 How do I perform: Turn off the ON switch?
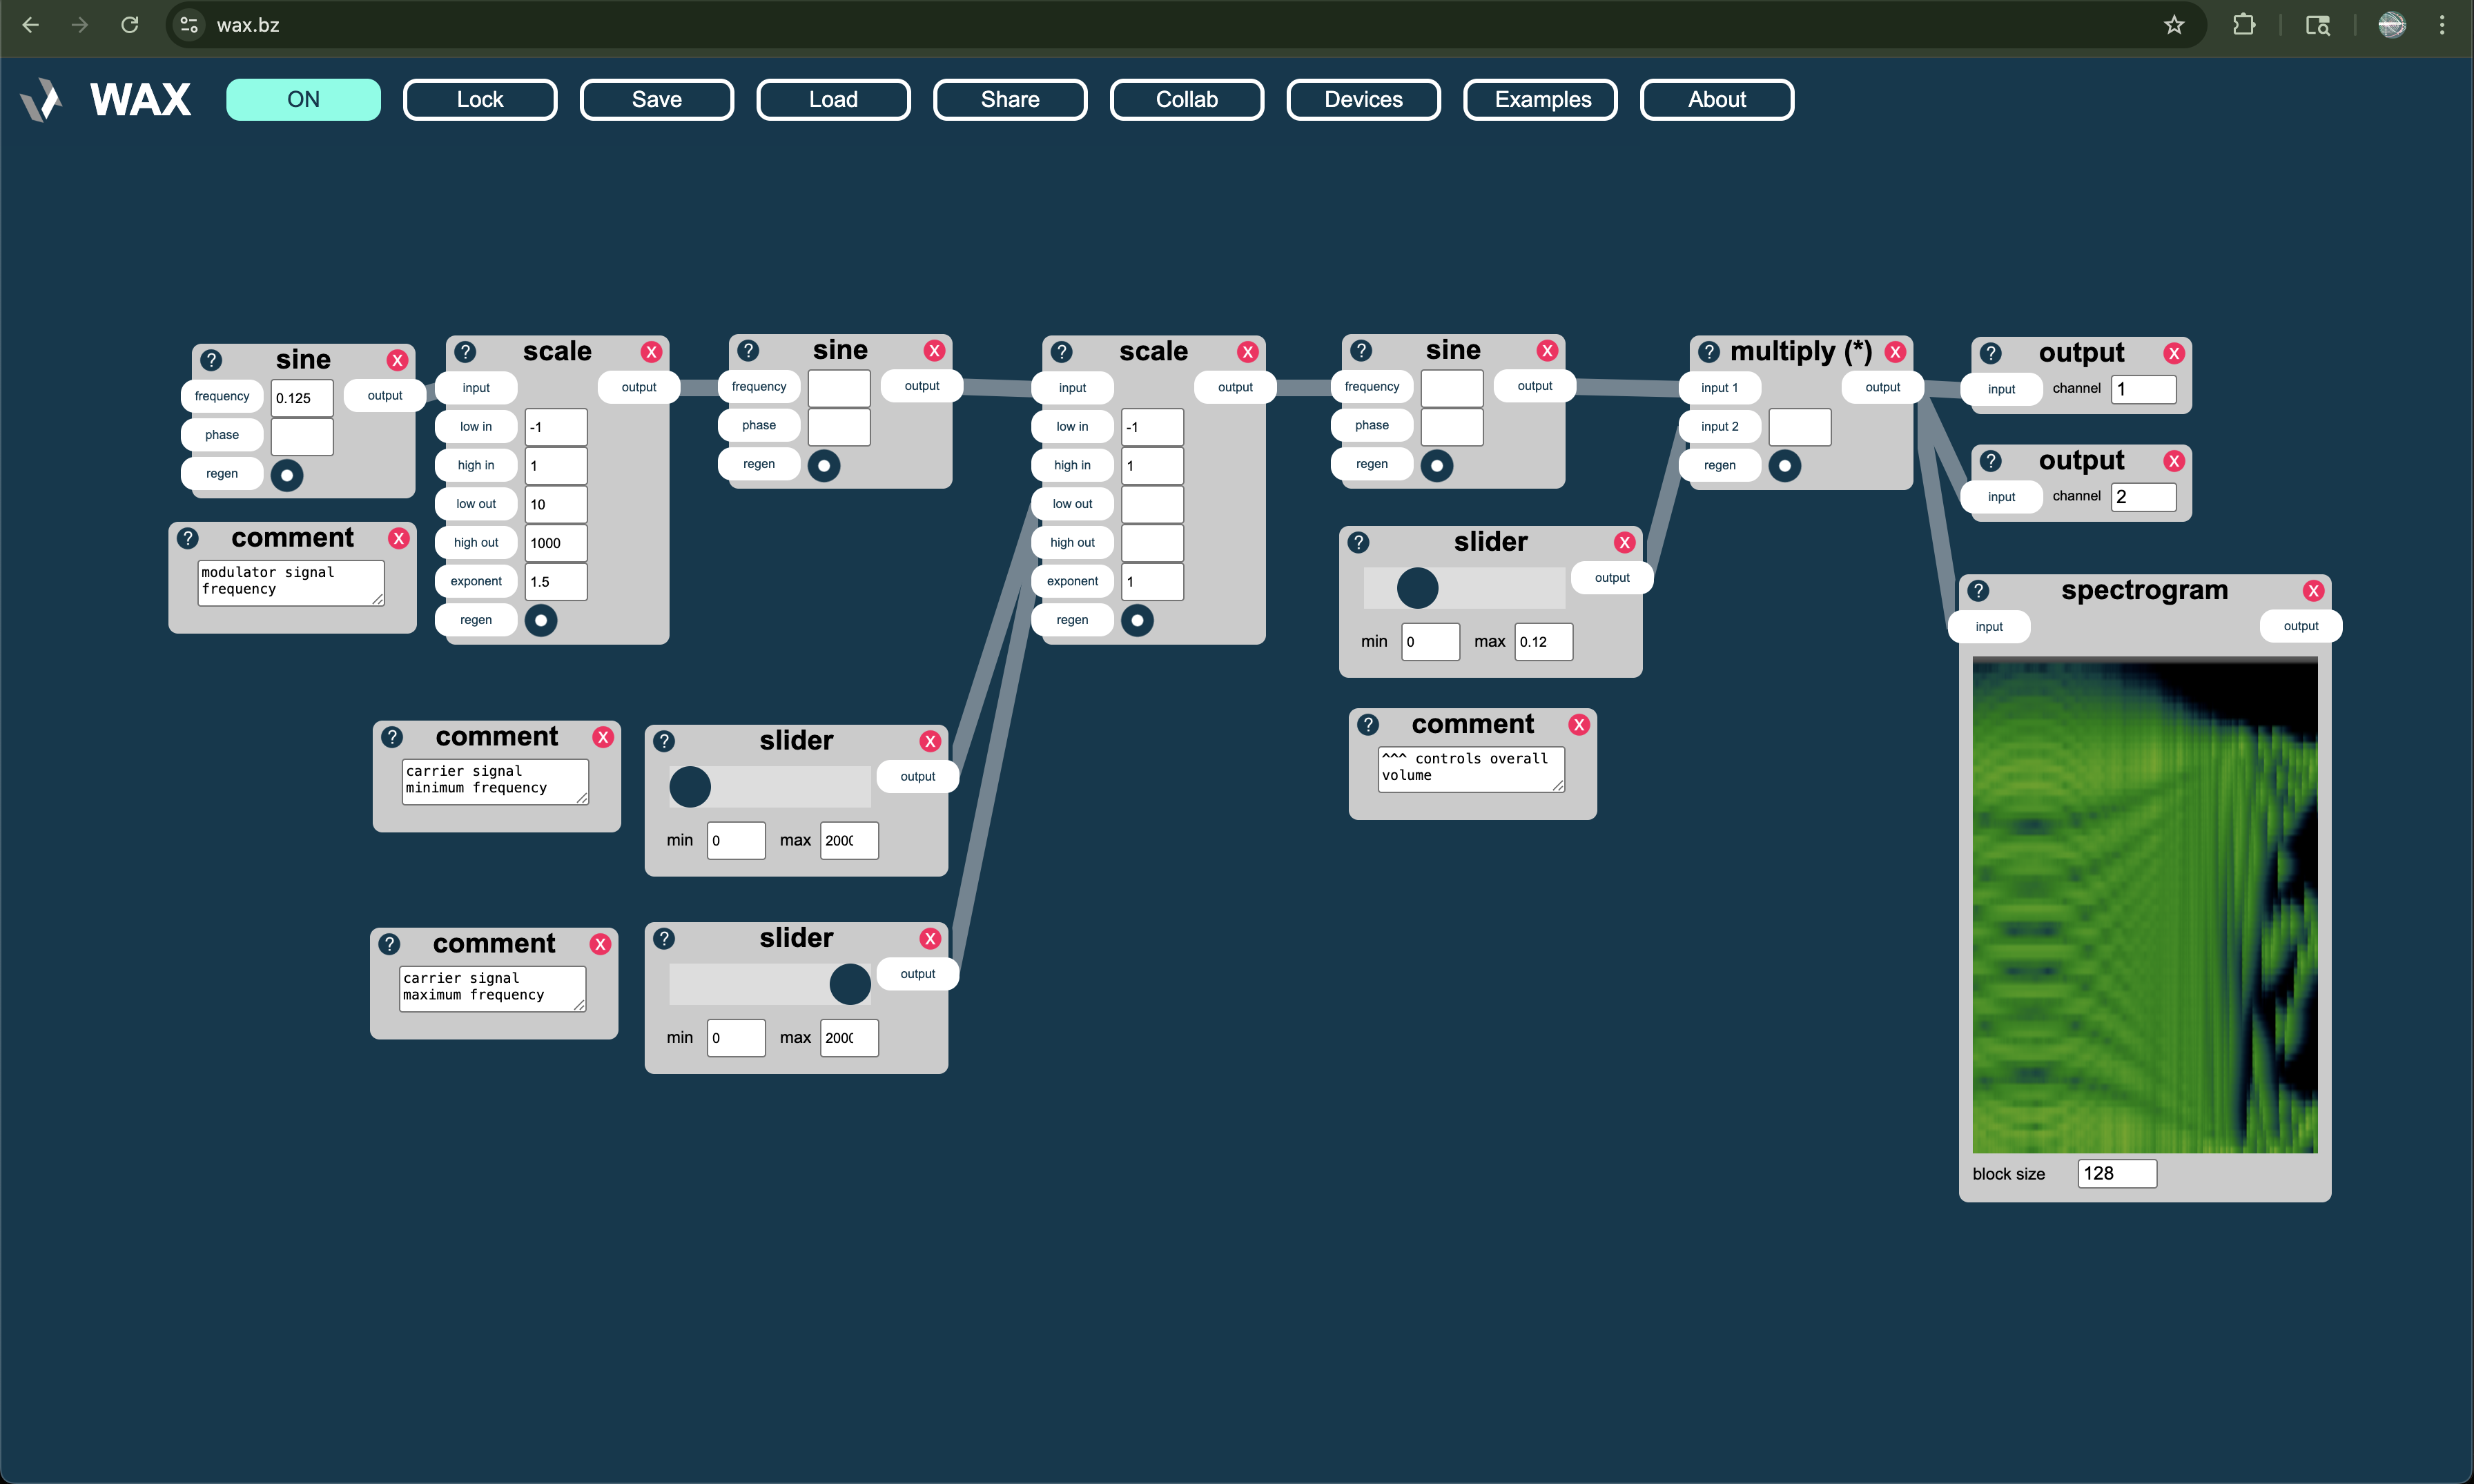303,99
